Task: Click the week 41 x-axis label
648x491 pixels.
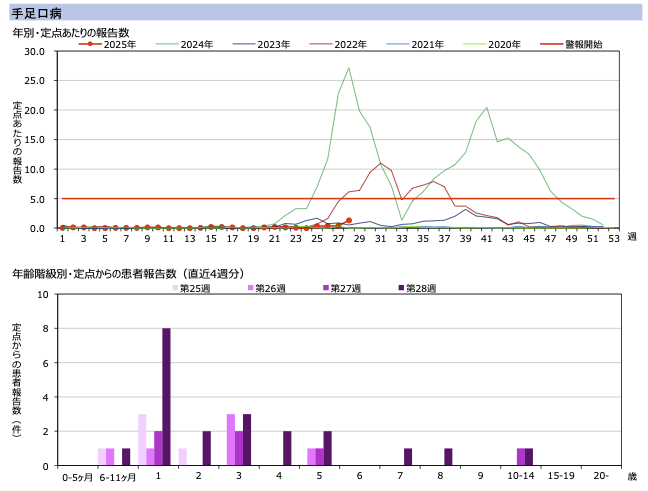Action: click(486, 238)
